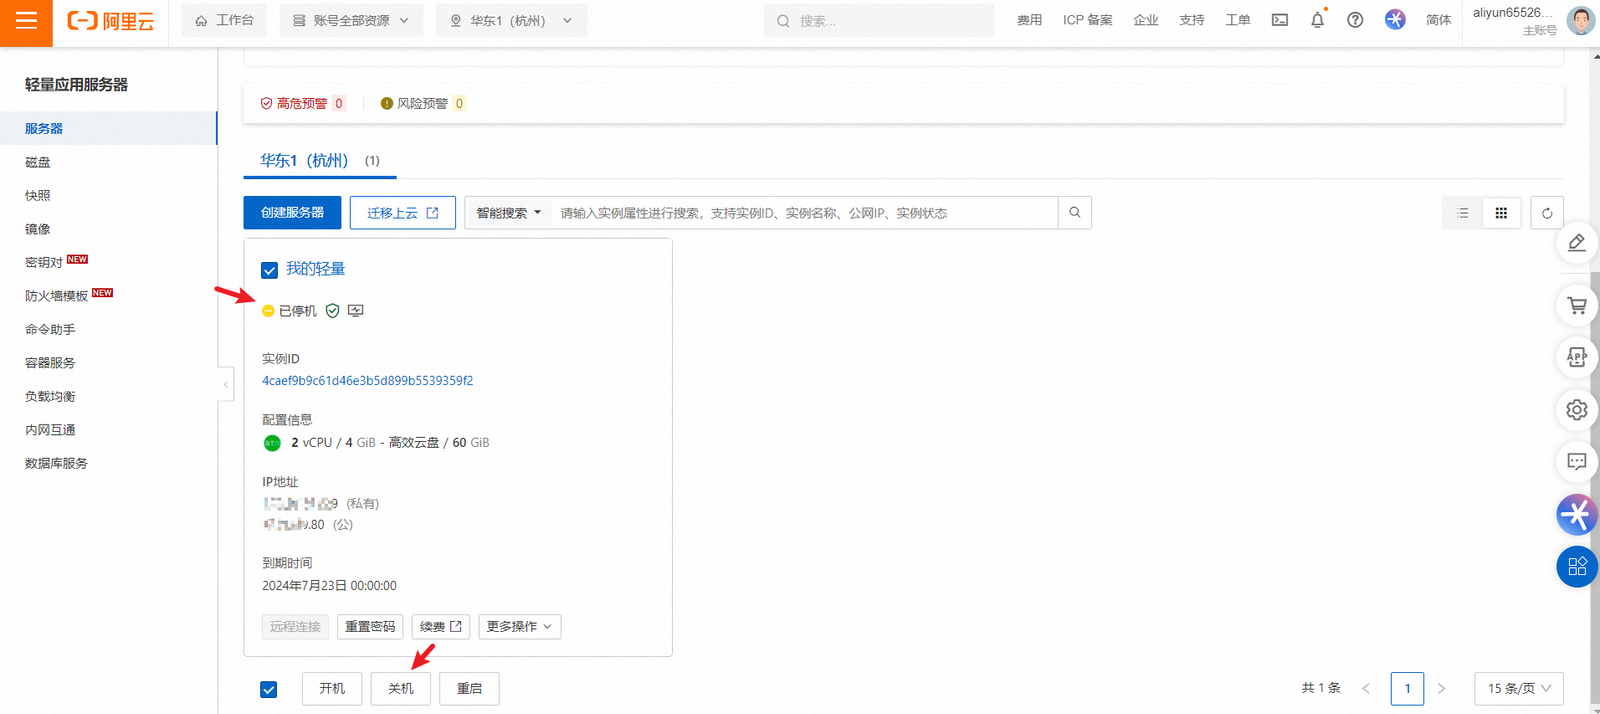Open 防火墙模板 sidebar item
Screen dimensions: 1600x714
pyautogui.click(x=108, y=296)
